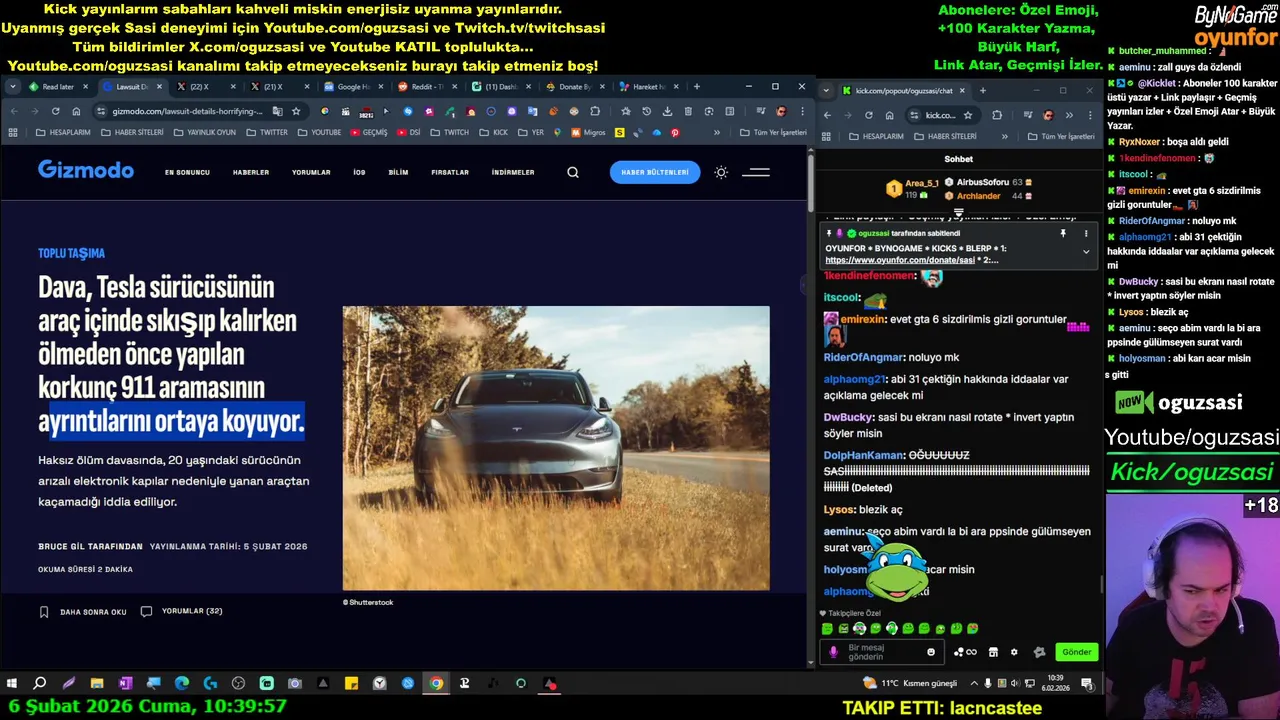
Task: Open emoji picker in chat input
Action: [x=931, y=652]
